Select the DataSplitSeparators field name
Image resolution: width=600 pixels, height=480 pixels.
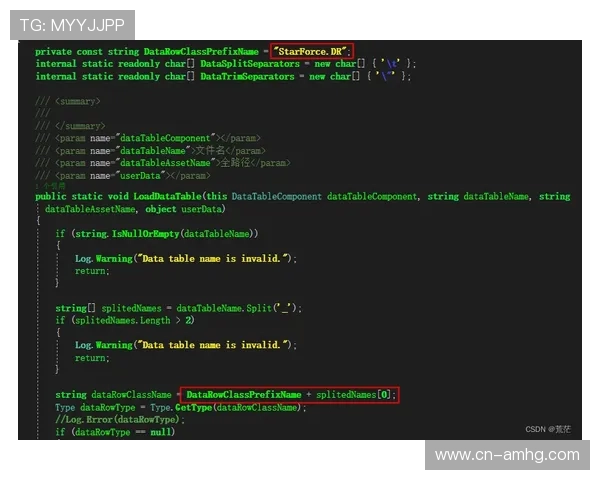pos(250,64)
